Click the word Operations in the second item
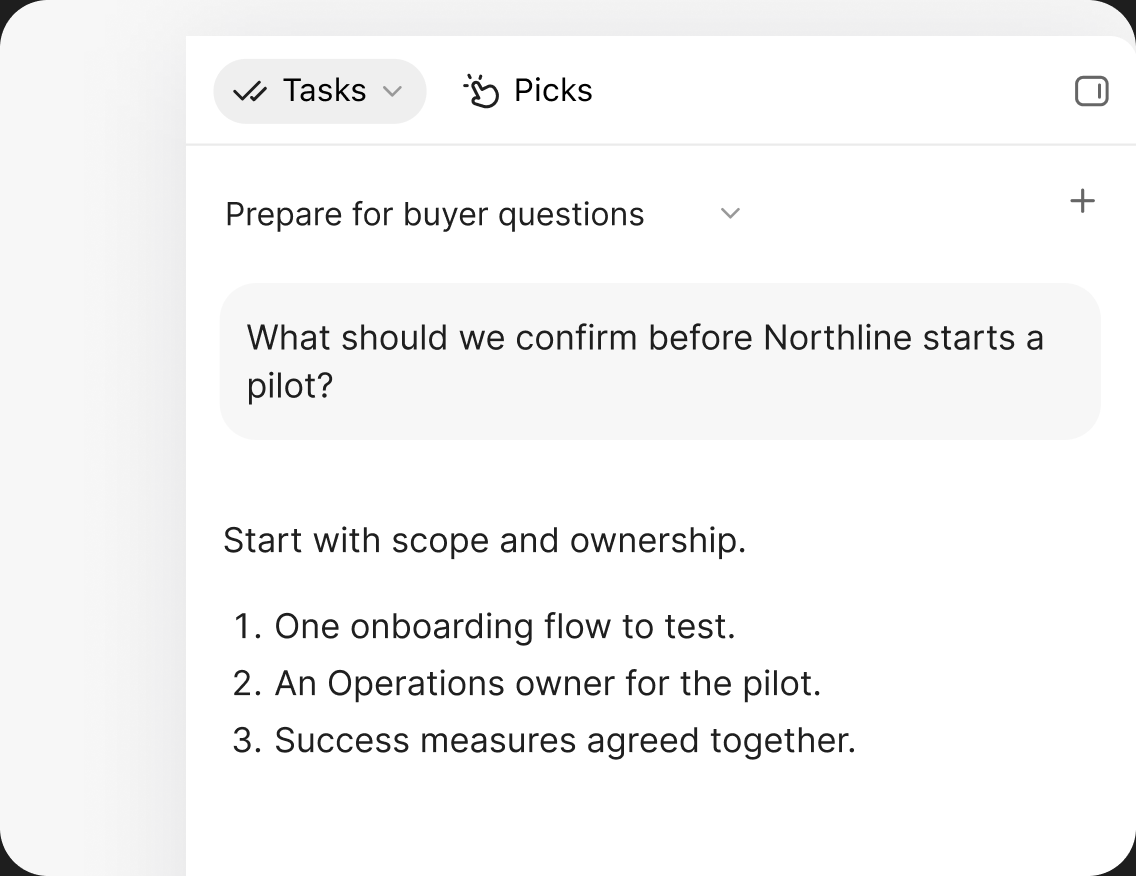This screenshot has width=1136, height=876. [x=416, y=684]
